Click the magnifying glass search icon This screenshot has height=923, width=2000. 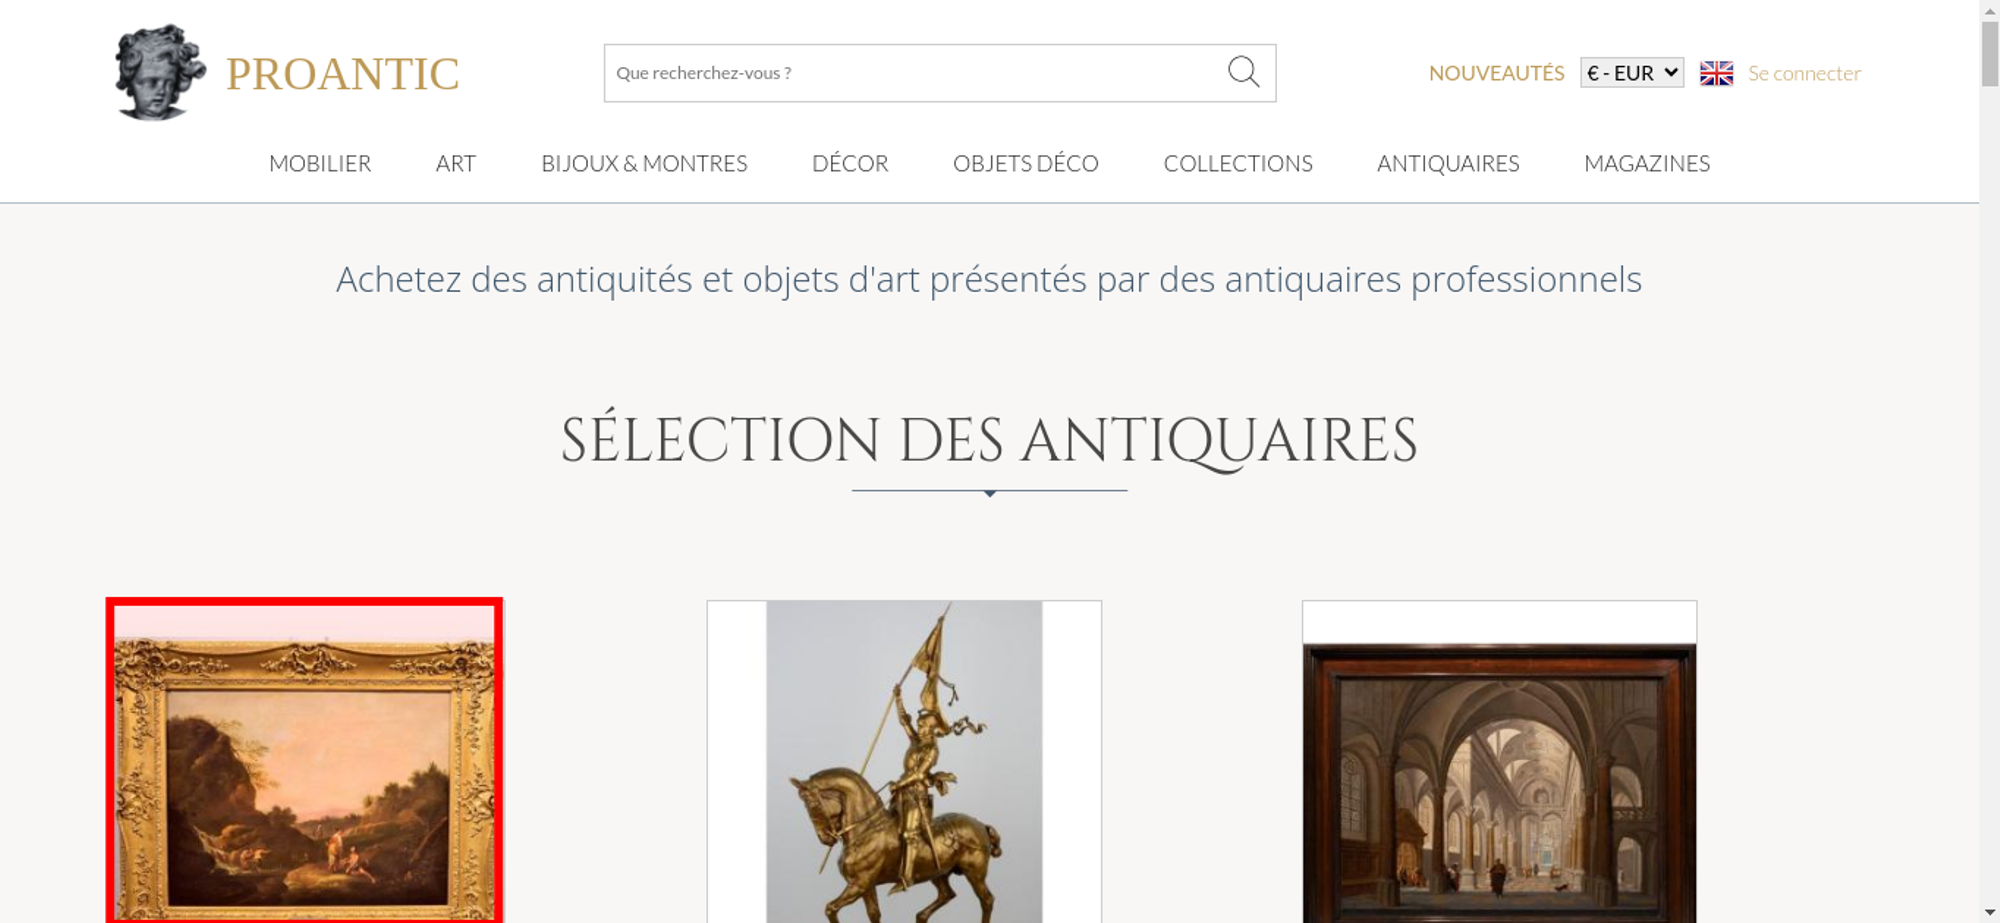[1243, 72]
